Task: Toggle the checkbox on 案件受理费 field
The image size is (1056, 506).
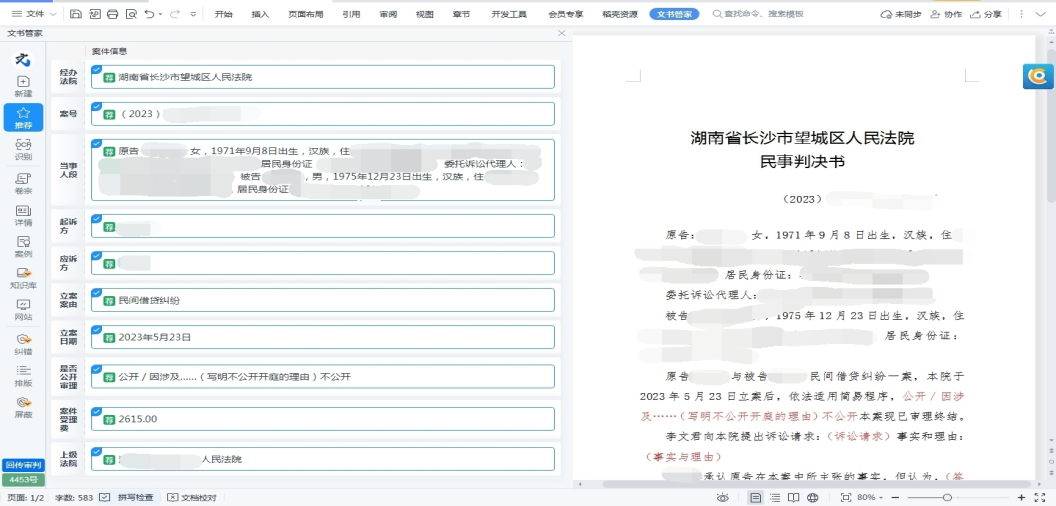Action: 96,411
